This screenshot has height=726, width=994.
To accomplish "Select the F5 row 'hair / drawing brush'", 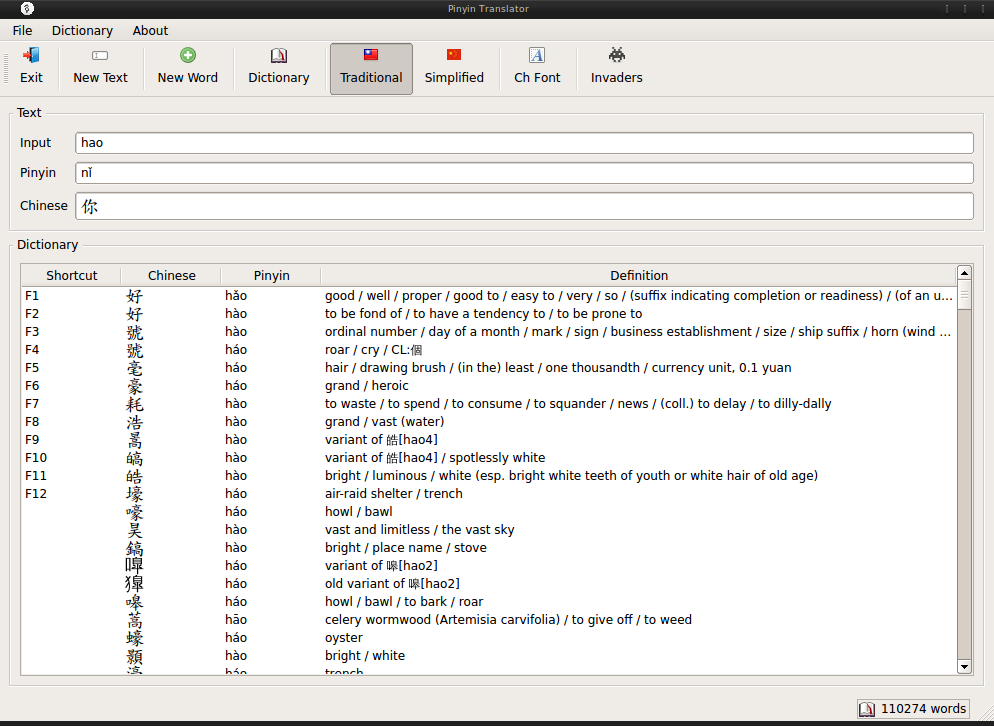I will (489, 368).
